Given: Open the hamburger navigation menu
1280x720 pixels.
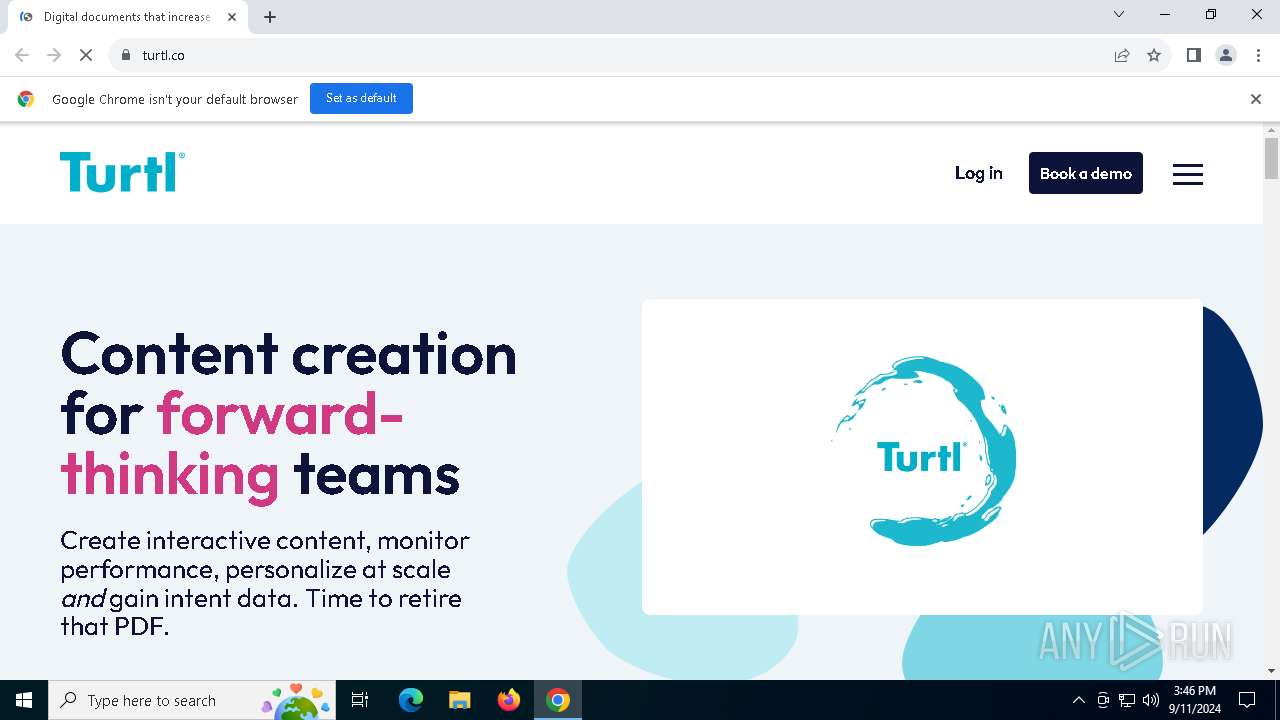Looking at the screenshot, I should [x=1187, y=174].
